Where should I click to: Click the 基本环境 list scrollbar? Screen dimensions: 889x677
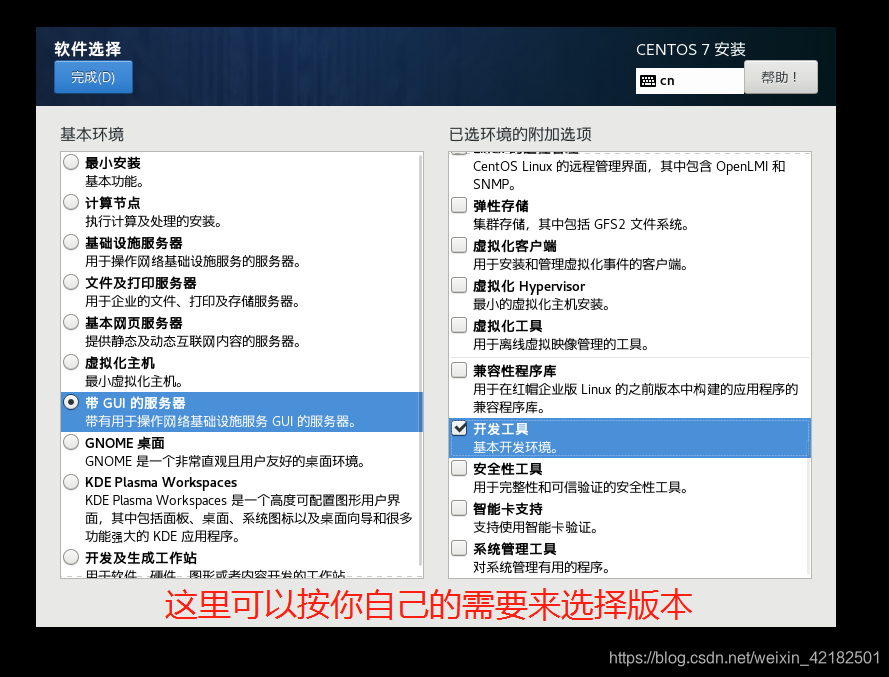[x=420, y=359]
